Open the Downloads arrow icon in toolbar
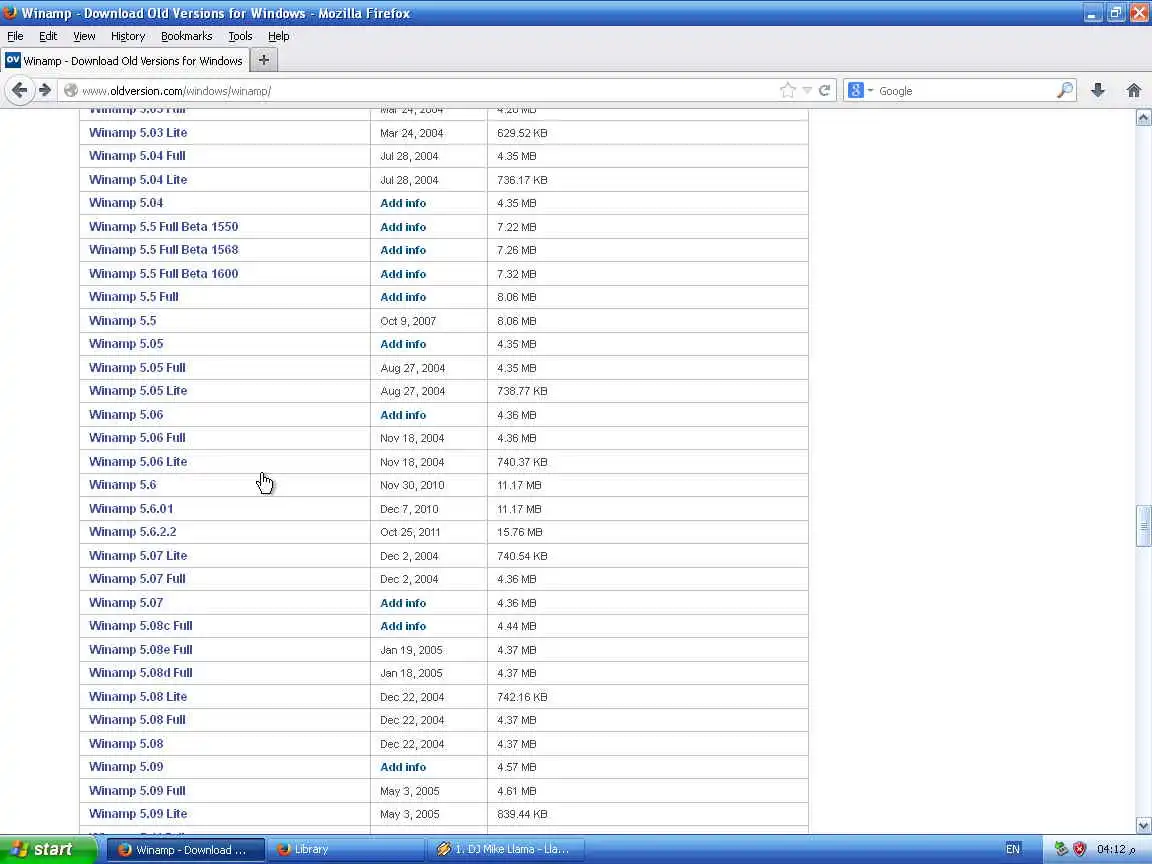 pyautogui.click(x=1098, y=90)
